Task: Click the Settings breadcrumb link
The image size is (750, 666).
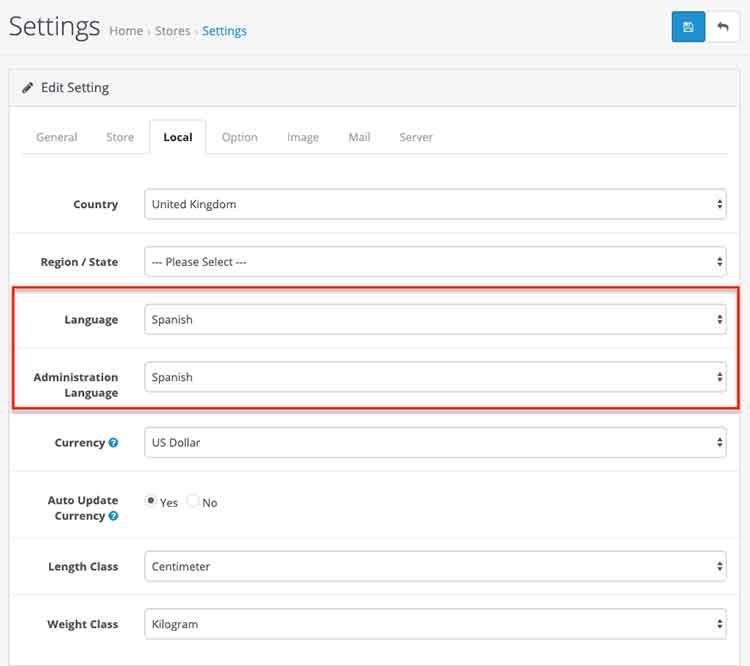Action: tap(224, 31)
